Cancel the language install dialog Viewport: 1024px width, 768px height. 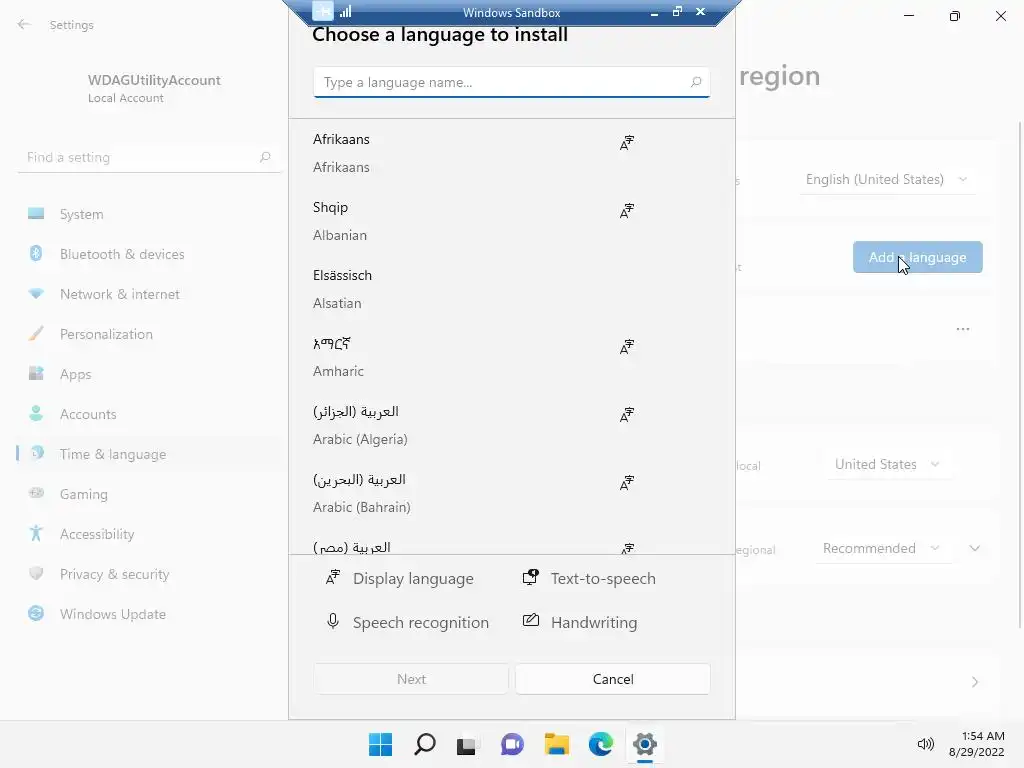(x=613, y=679)
